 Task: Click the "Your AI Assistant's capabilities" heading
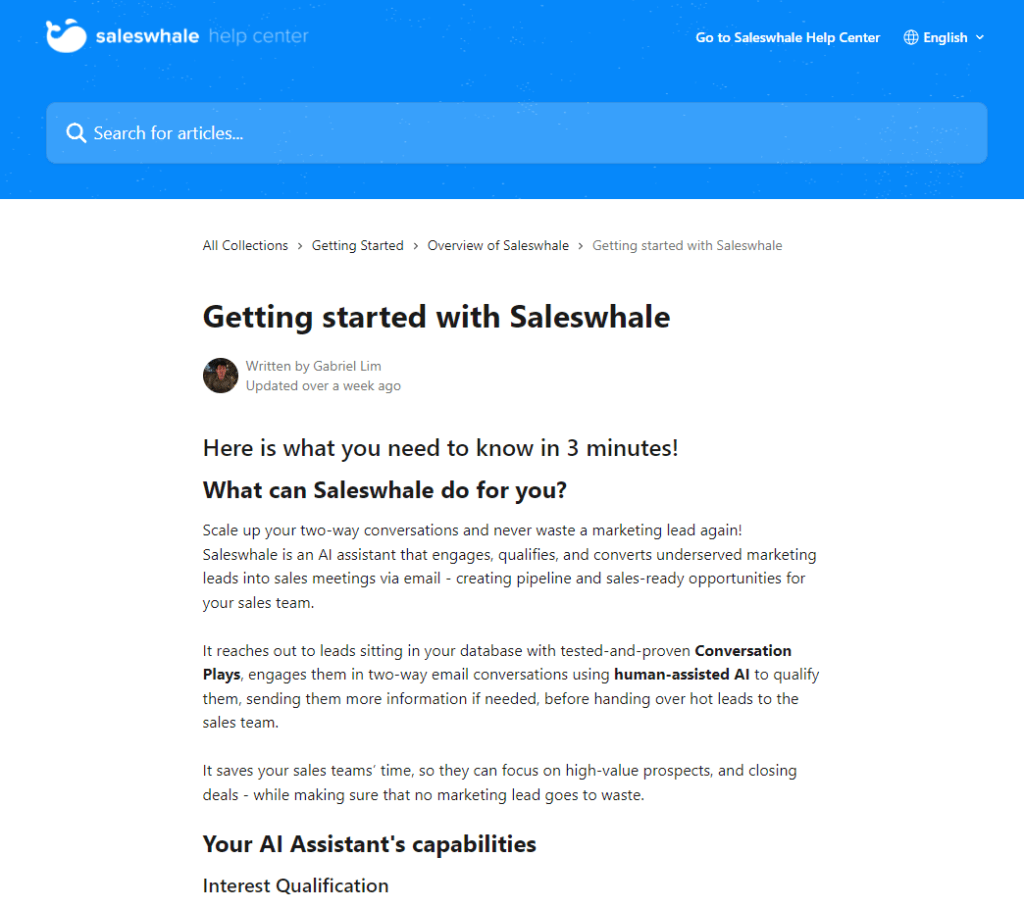[369, 844]
